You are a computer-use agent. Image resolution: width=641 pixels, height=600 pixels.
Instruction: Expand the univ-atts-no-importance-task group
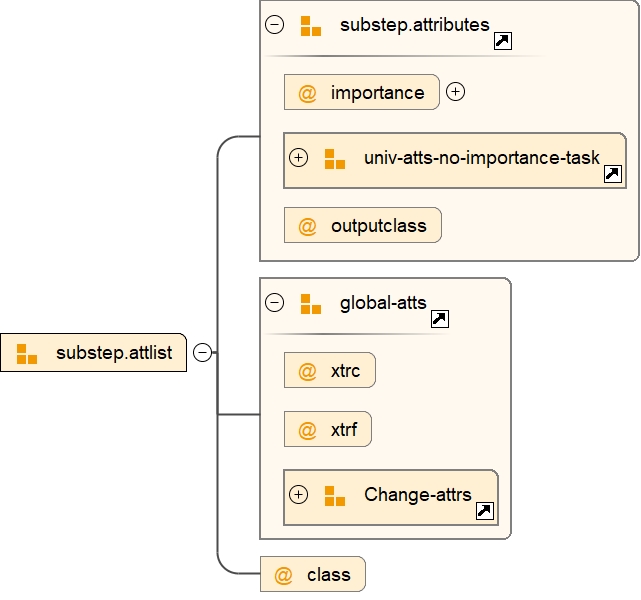(298, 157)
